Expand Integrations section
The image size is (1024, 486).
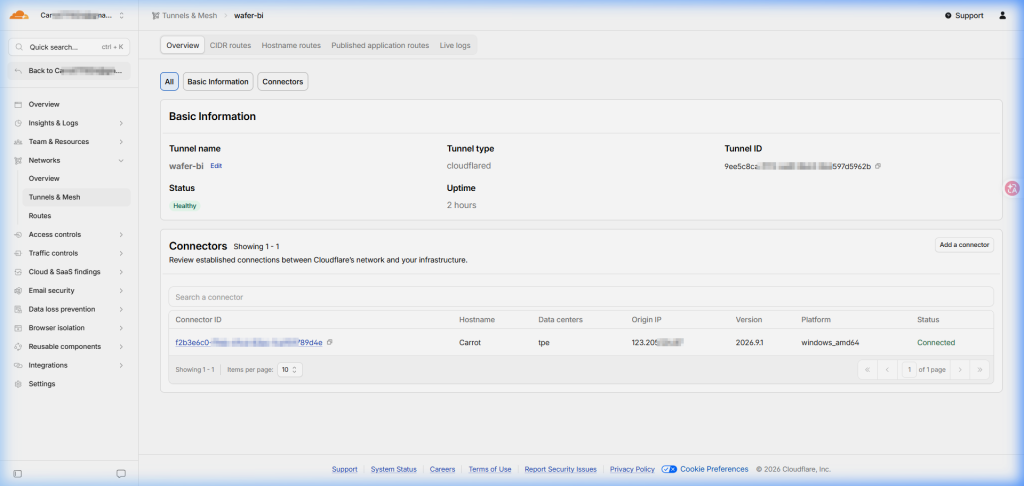(121, 365)
